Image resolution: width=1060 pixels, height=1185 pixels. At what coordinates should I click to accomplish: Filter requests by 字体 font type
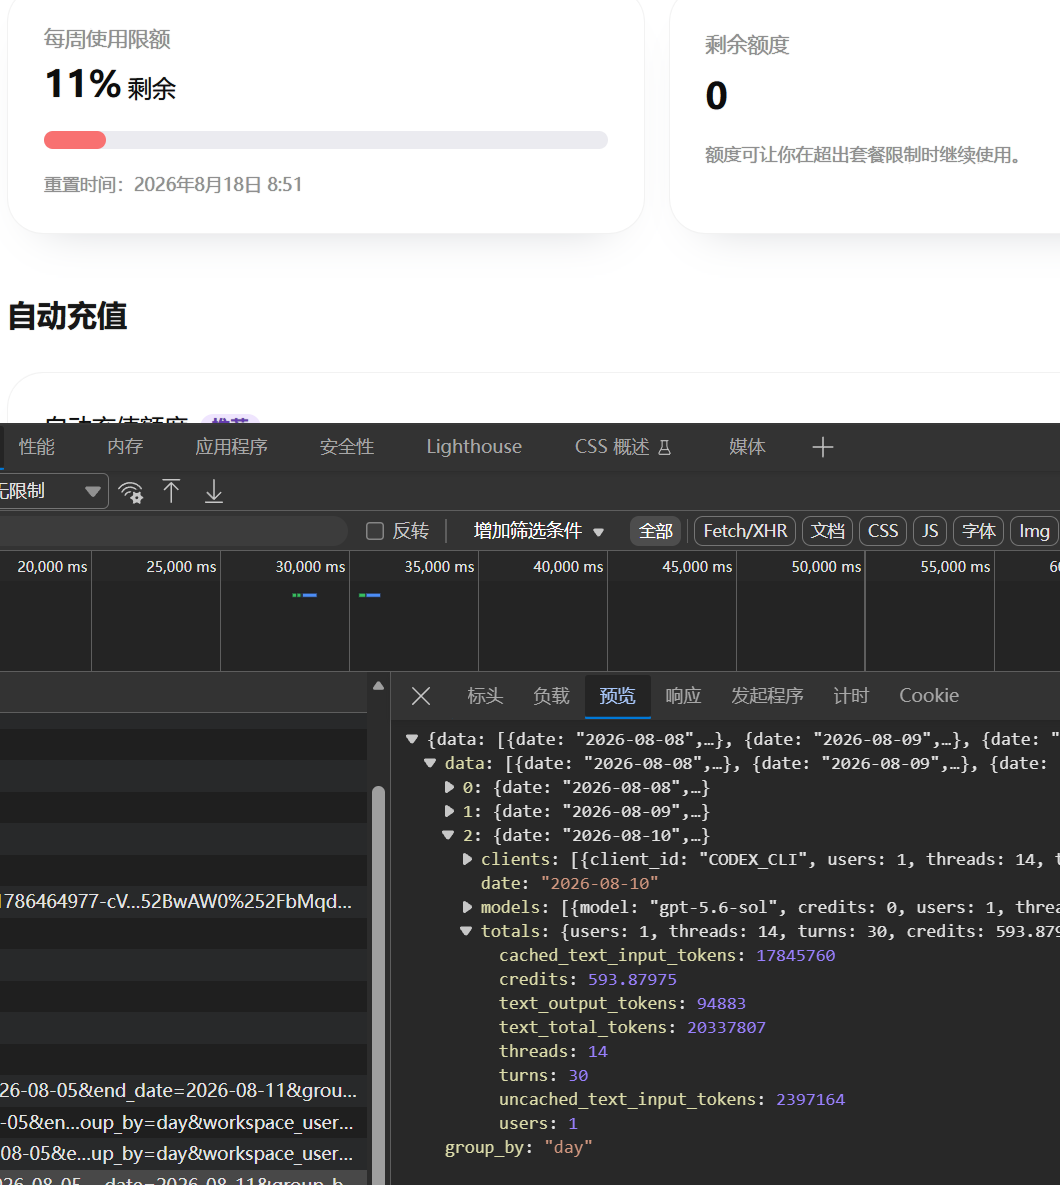pyautogui.click(x=978, y=531)
